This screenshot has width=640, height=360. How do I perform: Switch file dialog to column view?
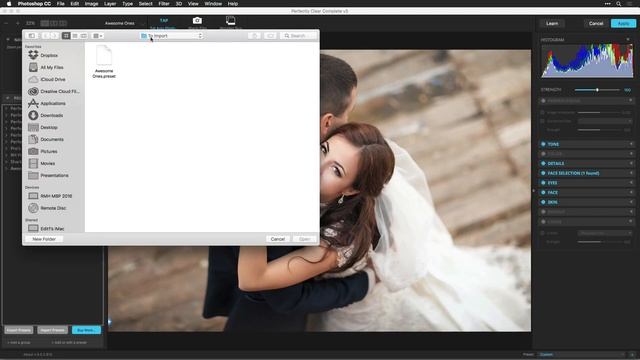pyautogui.click(x=84, y=36)
